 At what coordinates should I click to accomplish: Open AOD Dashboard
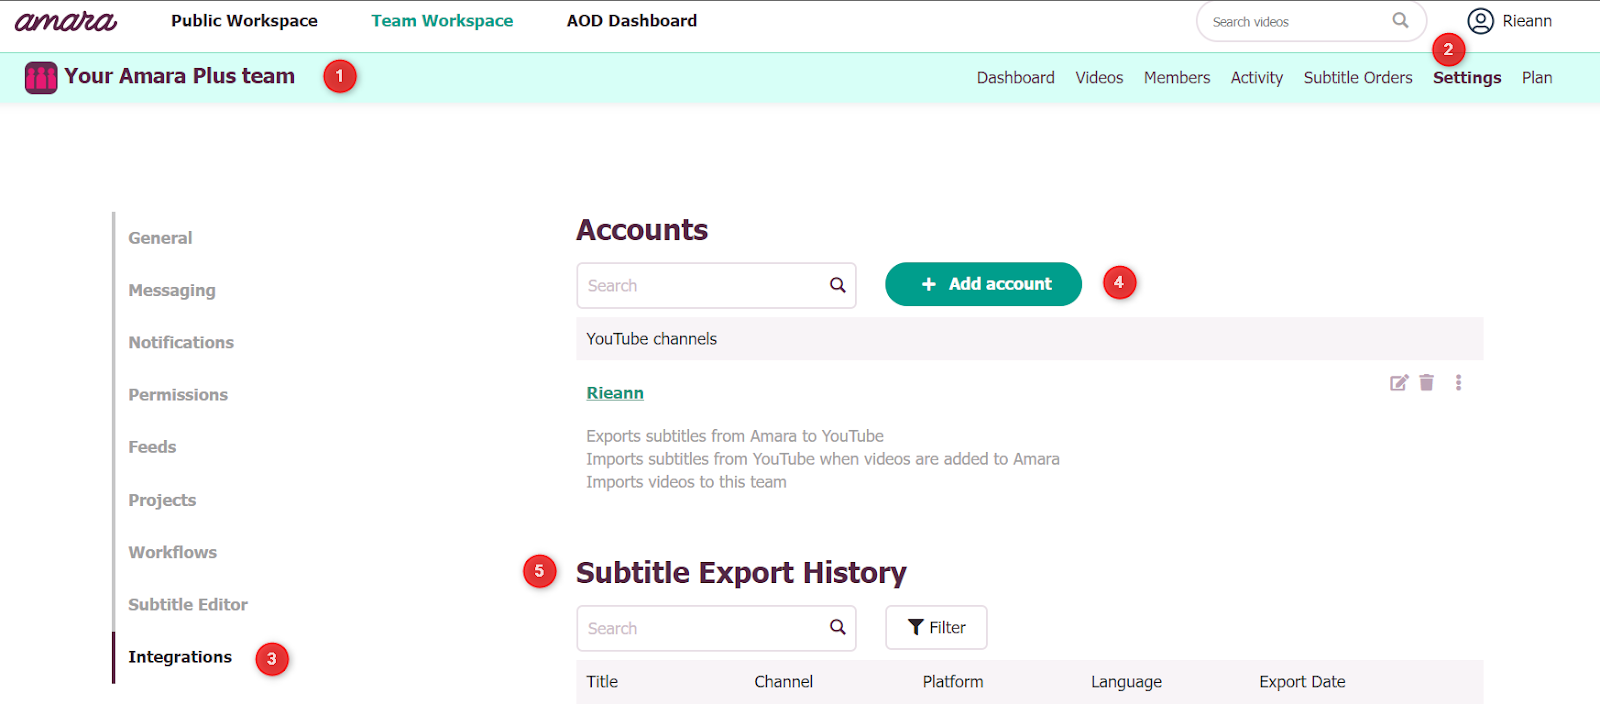point(632,21)
